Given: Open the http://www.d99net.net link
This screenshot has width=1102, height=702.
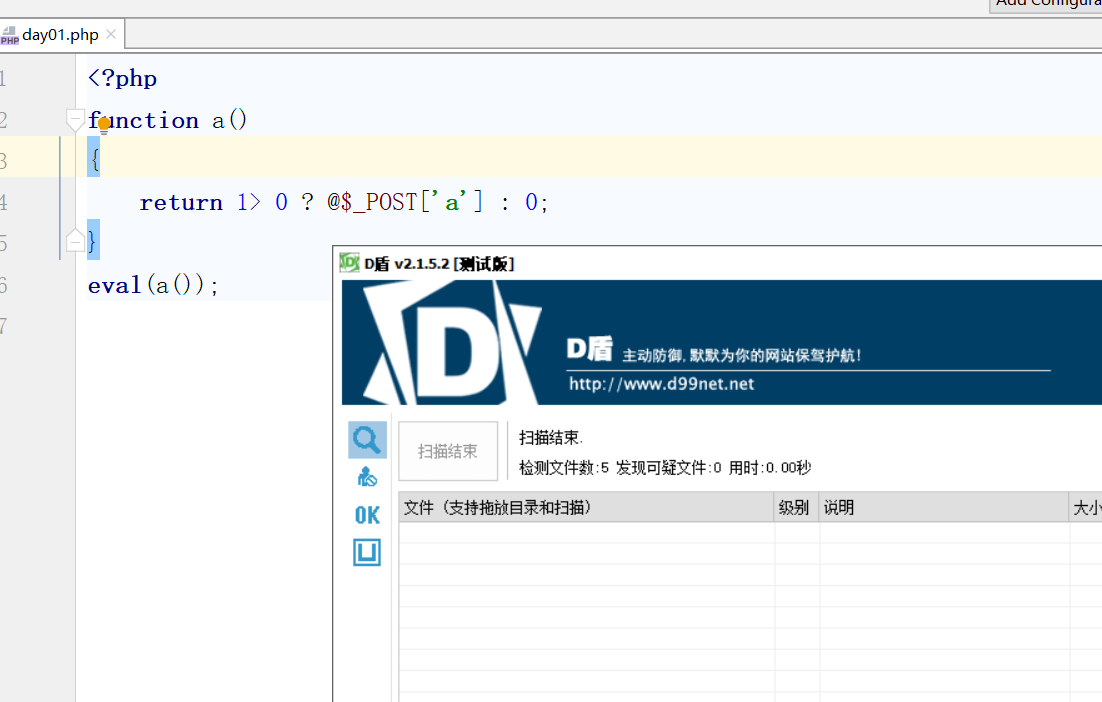Looking at the screenshot, I should click(x=661, y=384).
